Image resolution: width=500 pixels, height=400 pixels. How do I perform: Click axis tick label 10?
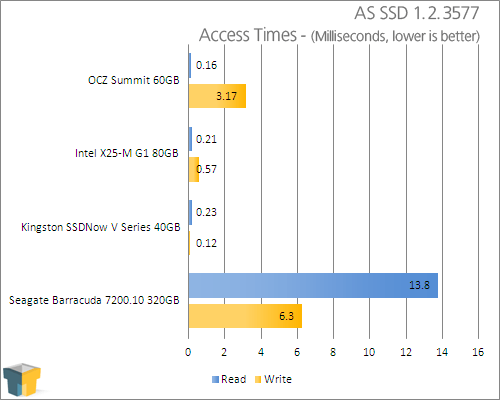[x=369, y=352]
